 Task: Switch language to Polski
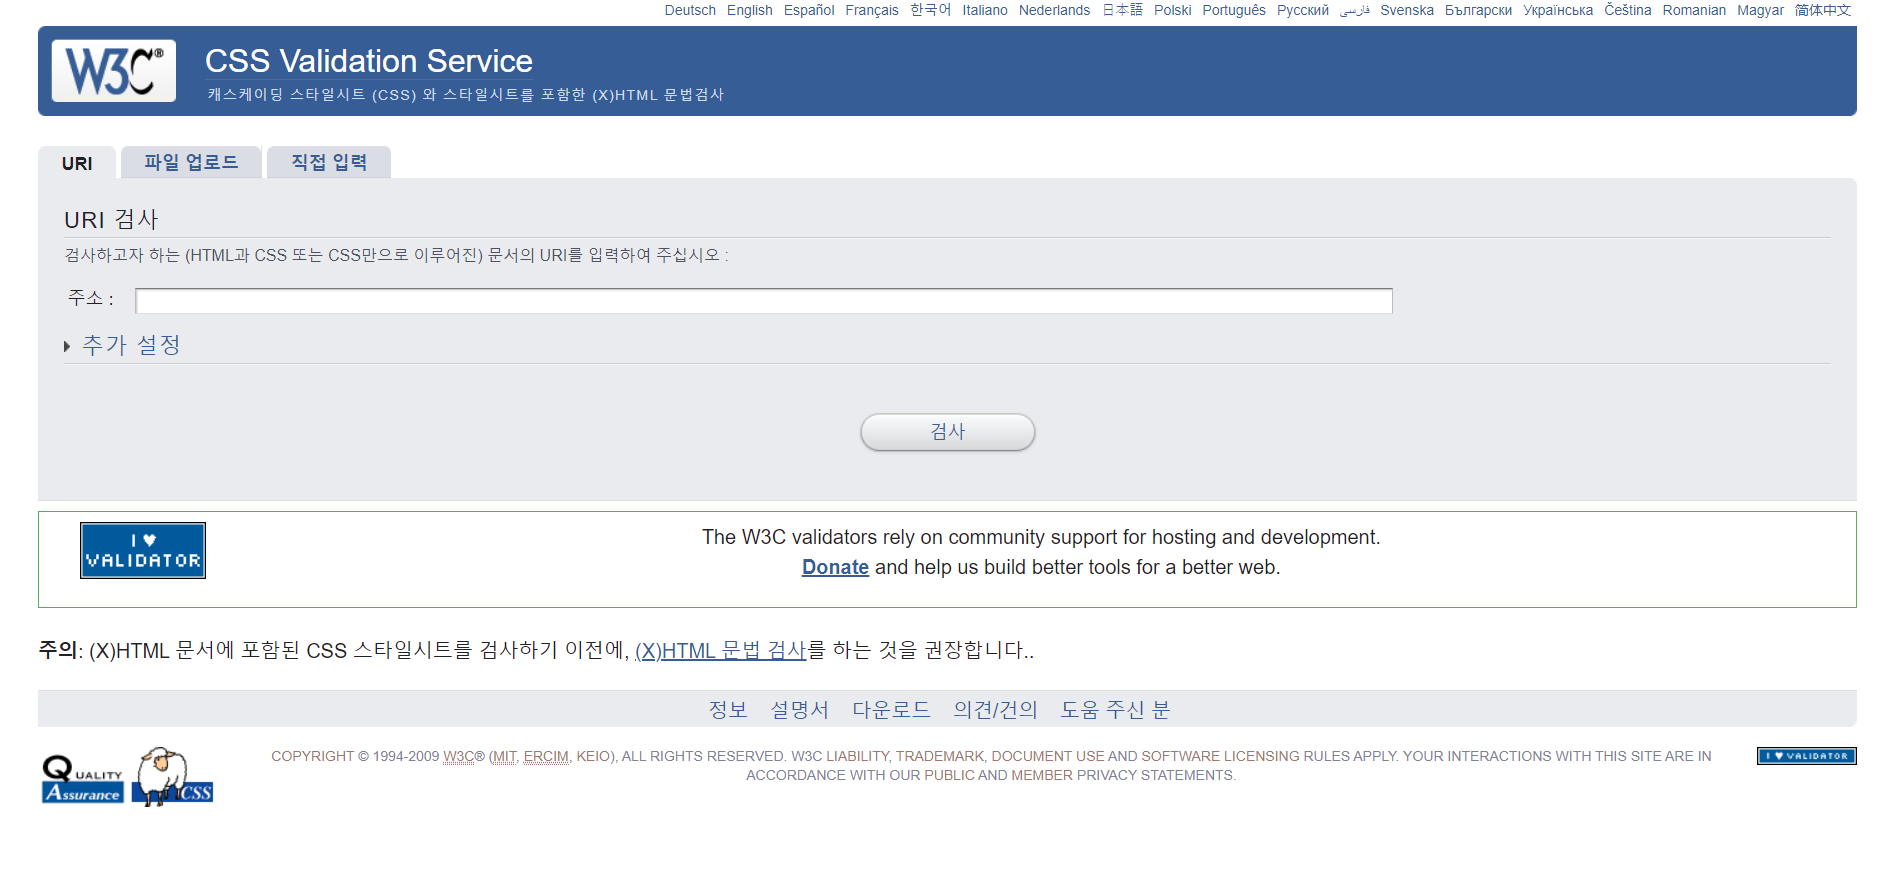tap(1172, 10)
